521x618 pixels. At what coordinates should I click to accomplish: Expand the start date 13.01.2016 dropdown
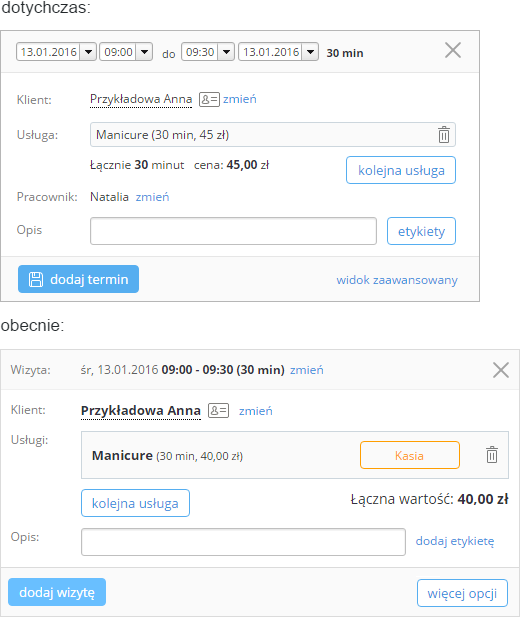[x=88, y=52]
